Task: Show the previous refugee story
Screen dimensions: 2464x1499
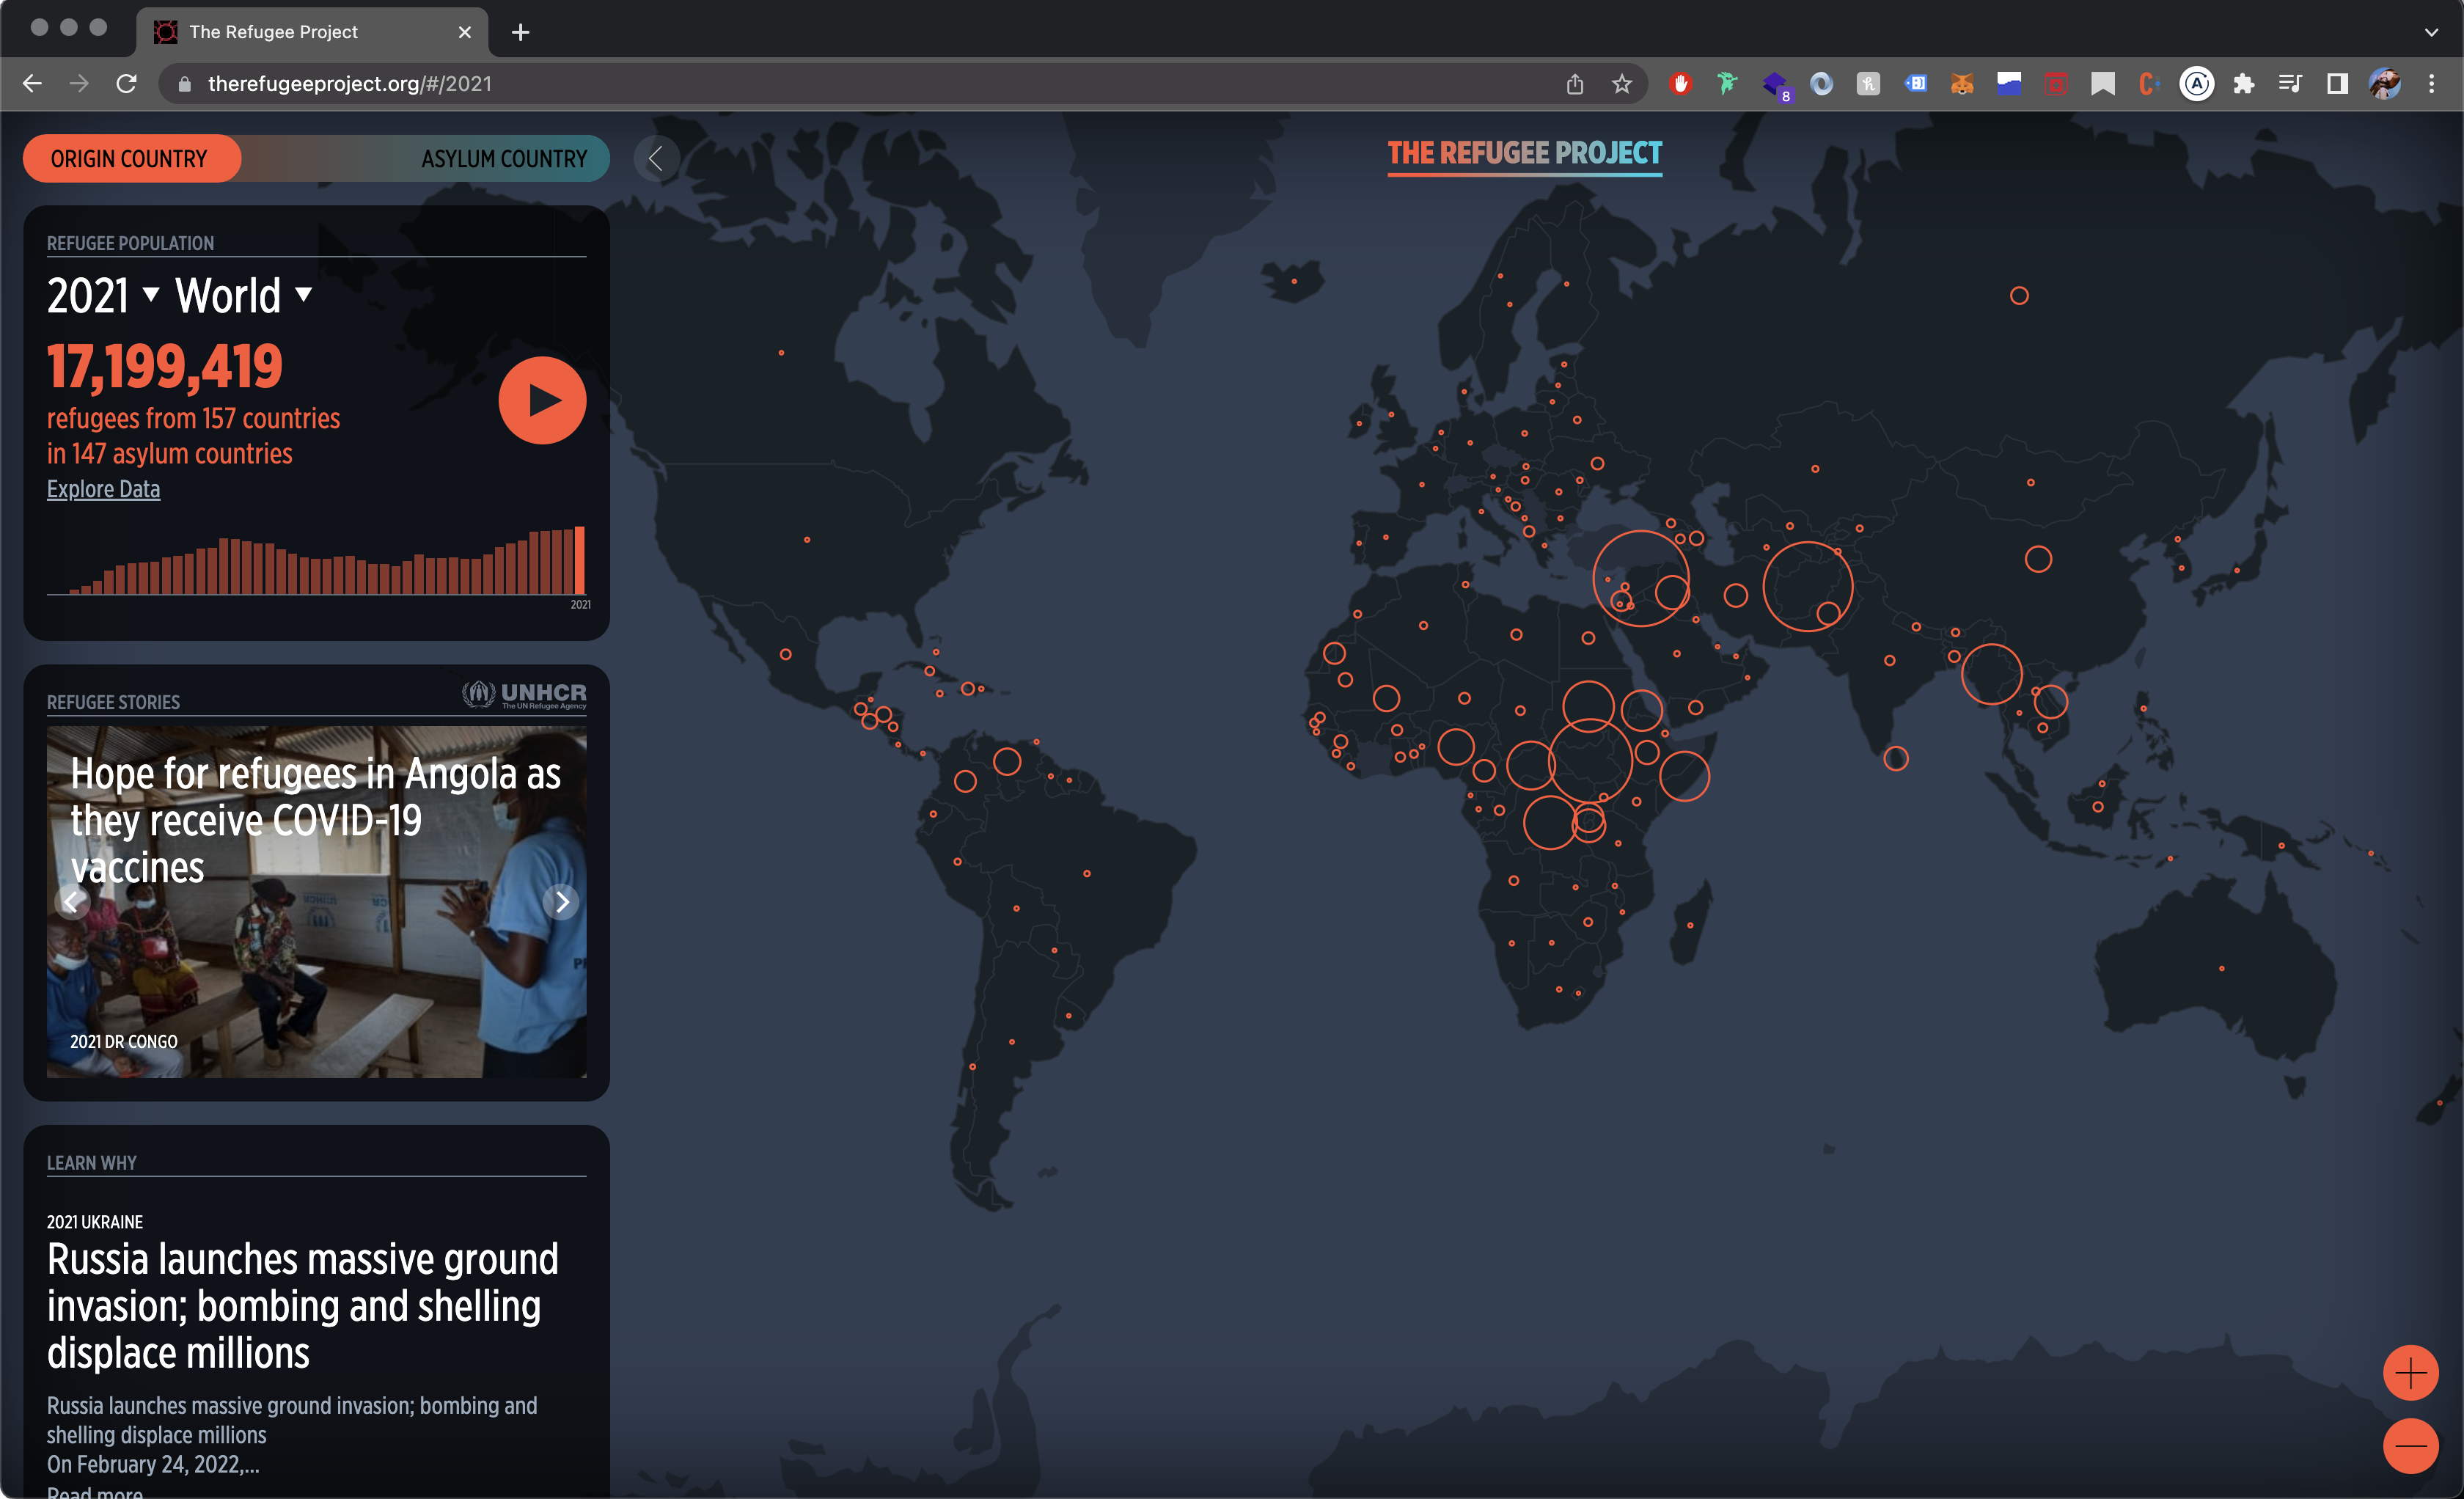Action: tap(71, 902)
